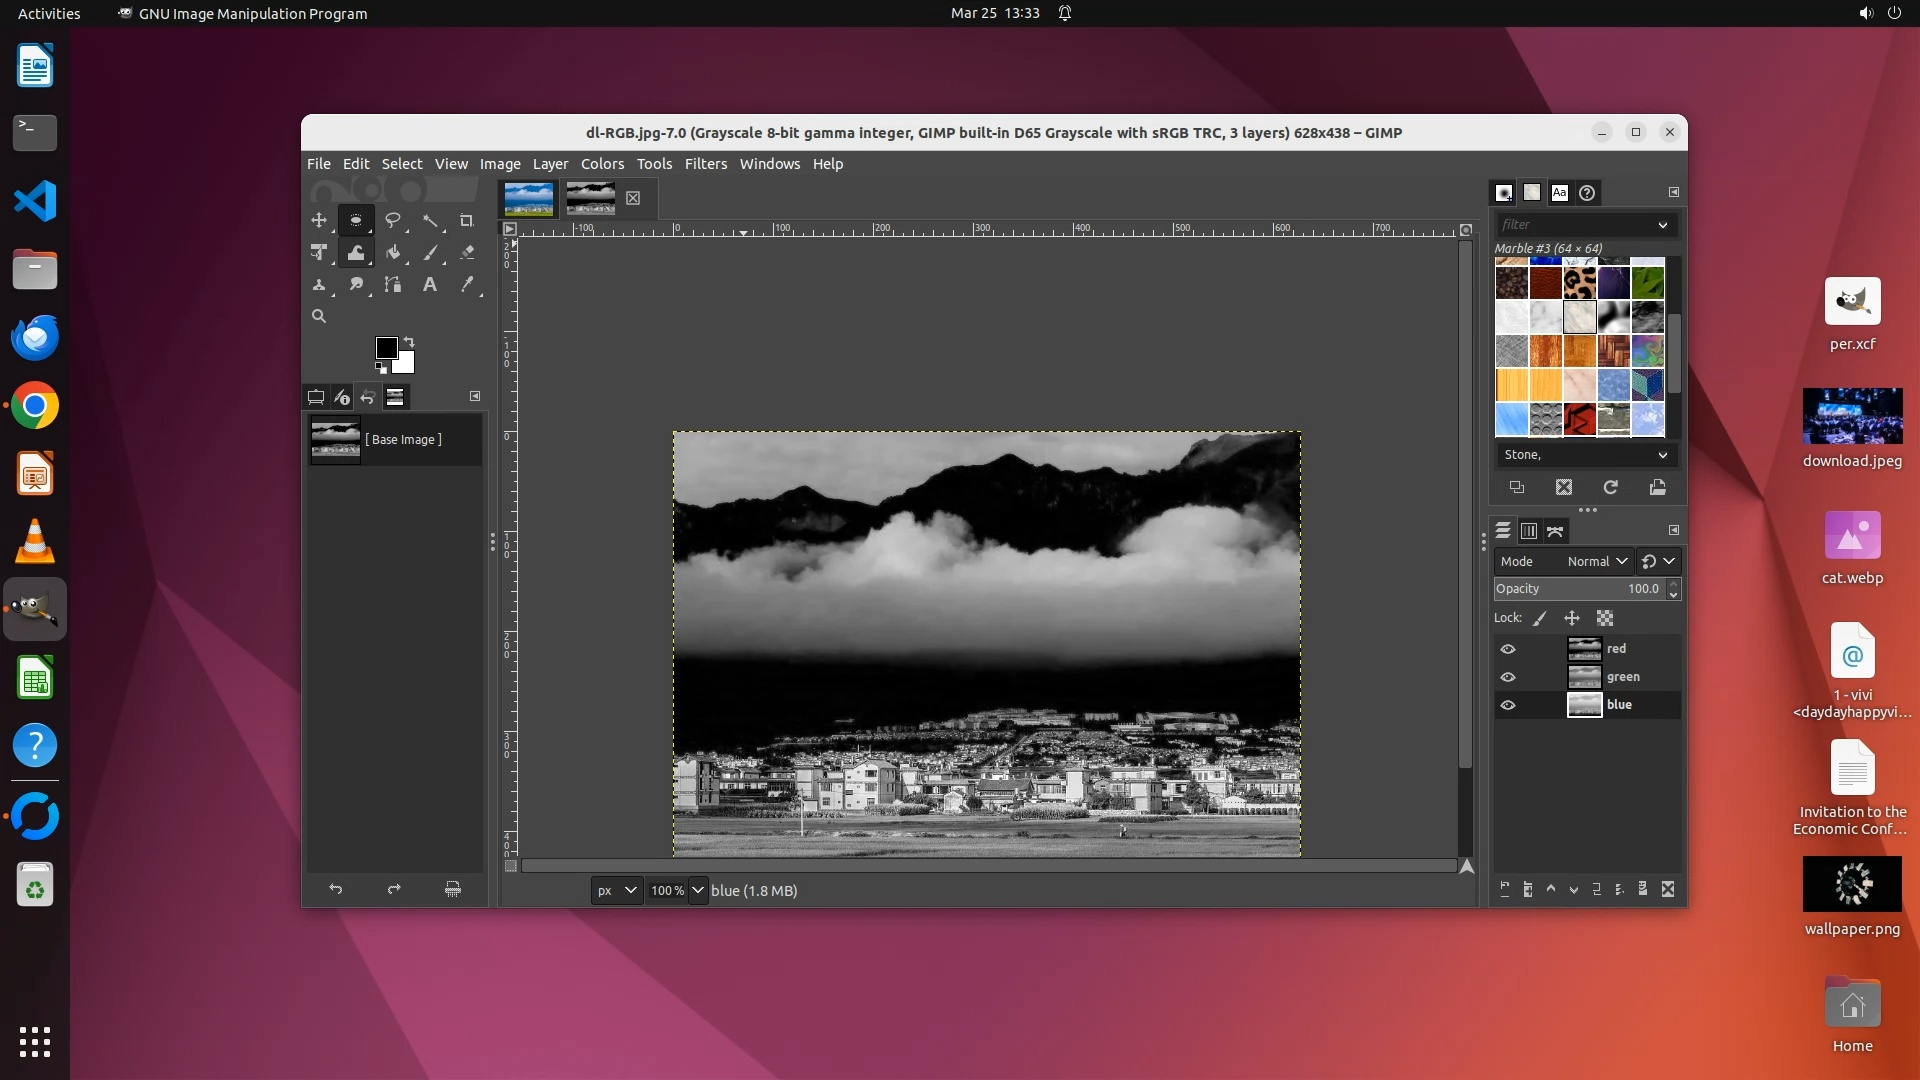Choose the Eraser tool
1920x1080 pixels.
(x=467, y=253)
